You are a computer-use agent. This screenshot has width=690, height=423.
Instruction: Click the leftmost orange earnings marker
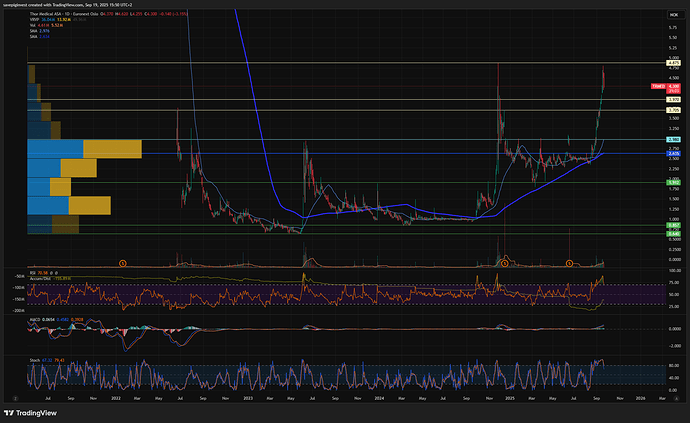pyautogui.click(x=122, y=262)
